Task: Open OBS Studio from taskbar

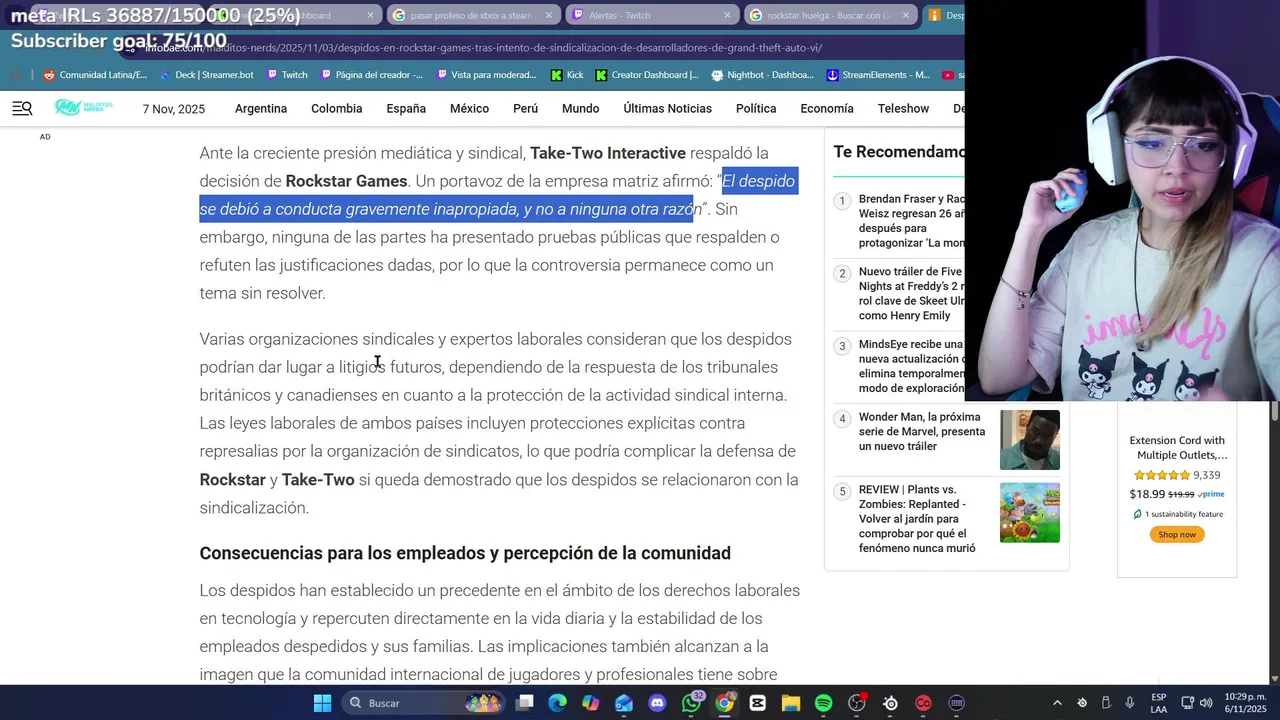Action: click(x=857, y=703)
